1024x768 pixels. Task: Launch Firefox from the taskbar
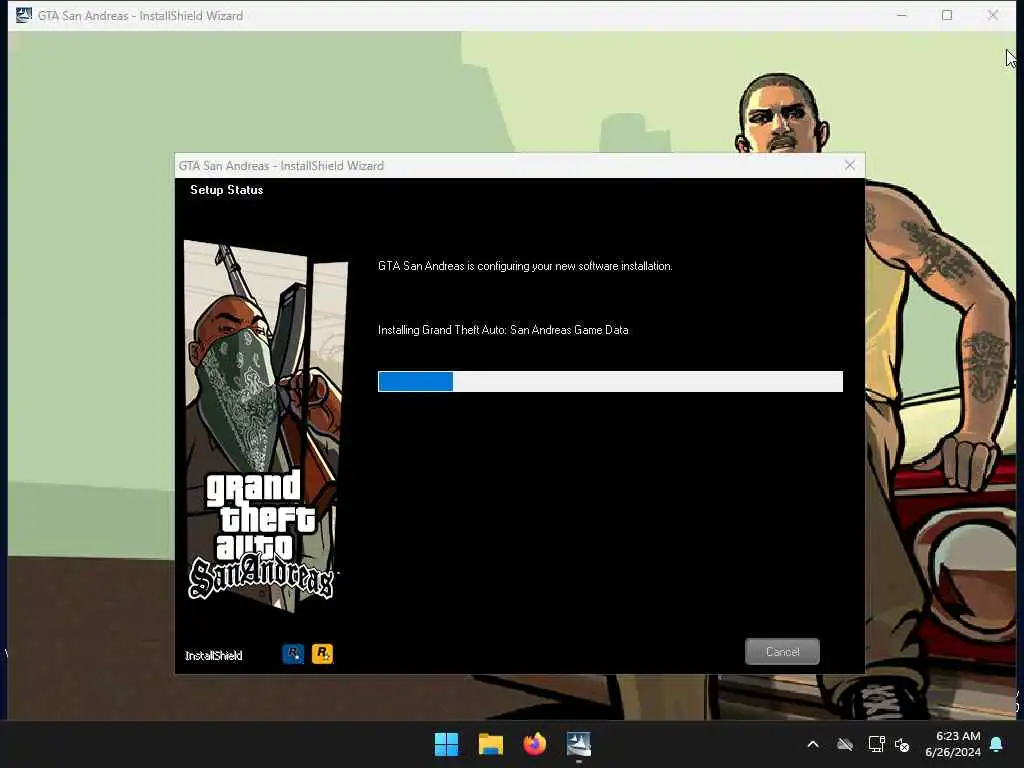coord(534,744)
